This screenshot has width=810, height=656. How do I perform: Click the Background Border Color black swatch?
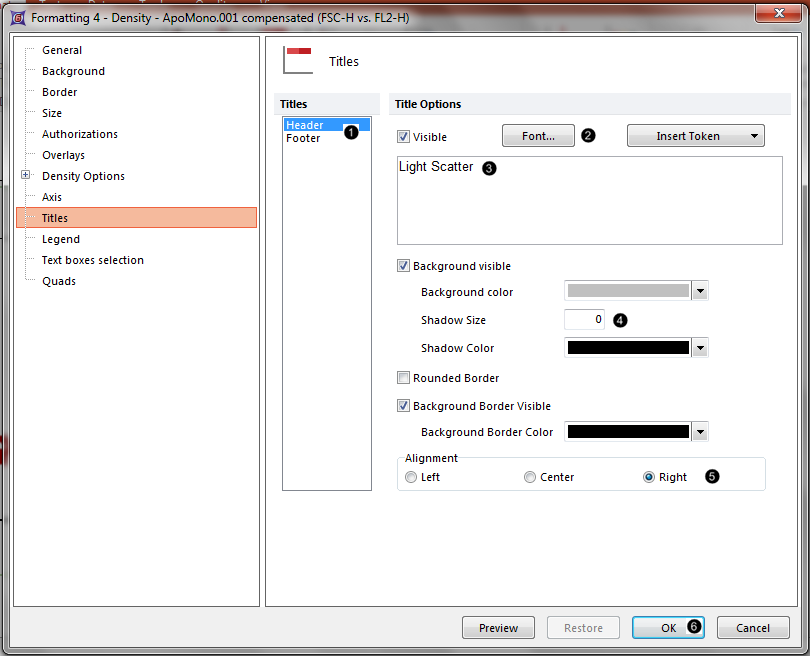[628, 432]
